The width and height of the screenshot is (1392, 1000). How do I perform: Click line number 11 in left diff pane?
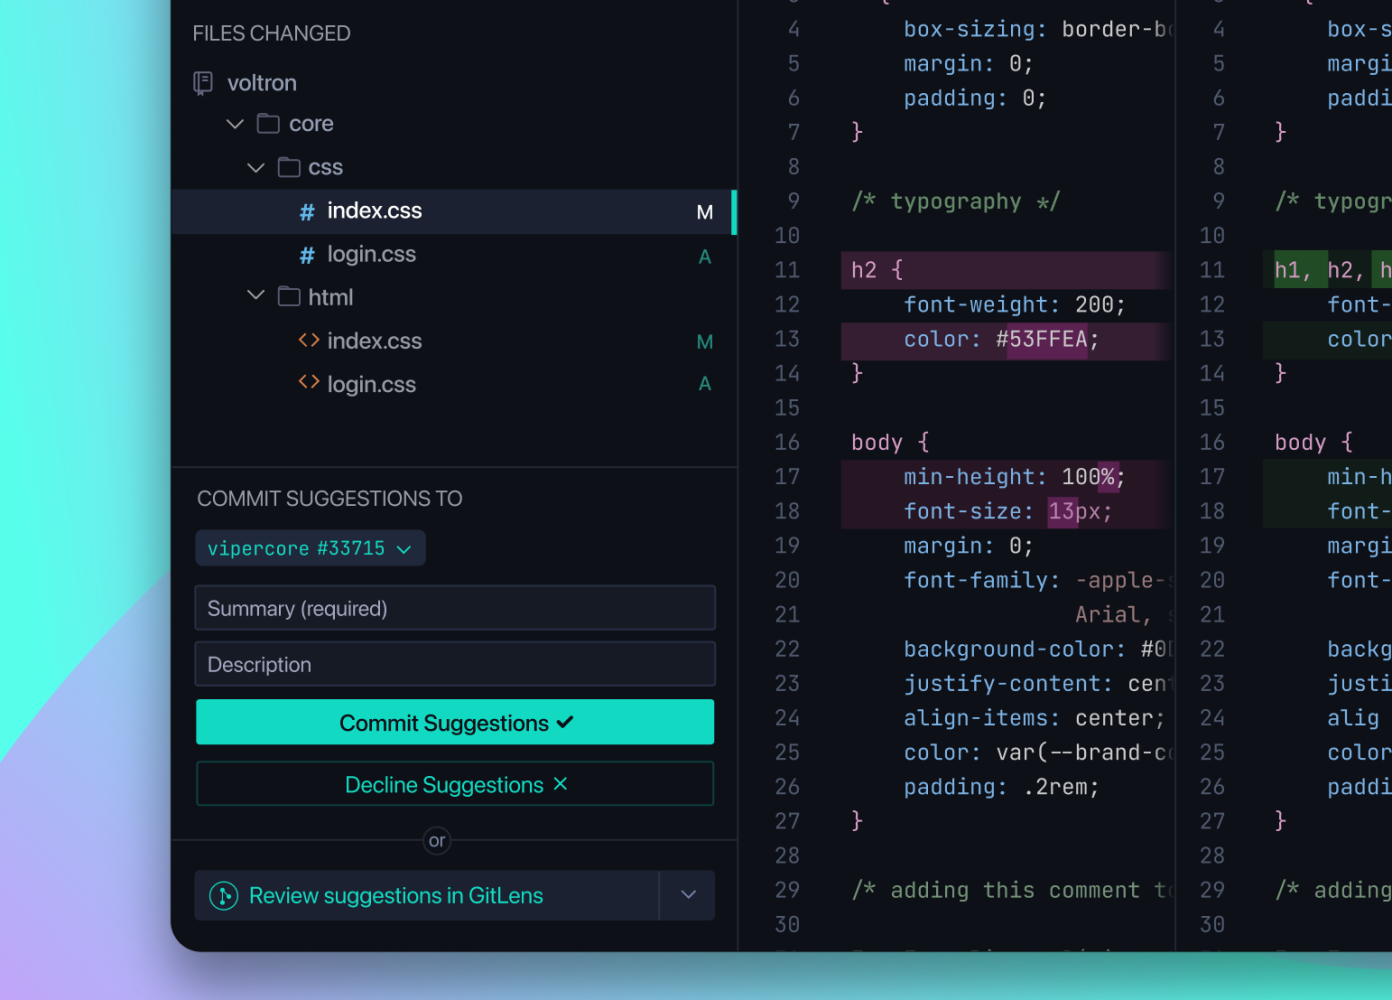click(787, 270)
